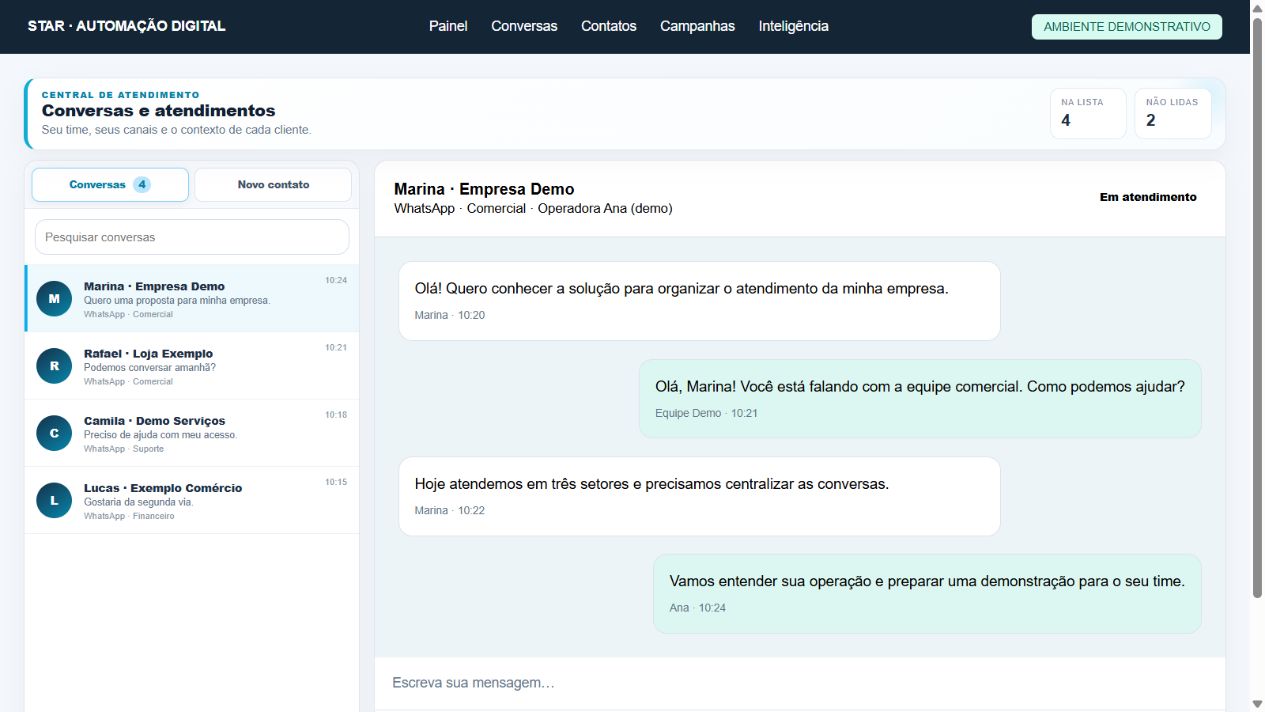Screen dimensions: 1265x712
Task: Click 'WhatsApp · Comercial · Operadora Ana (demo)' subtitle
Action: 533,209
